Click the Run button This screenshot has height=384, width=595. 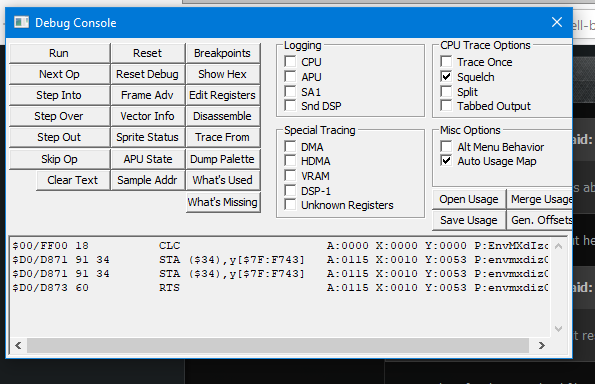click(x=59, y=53)
